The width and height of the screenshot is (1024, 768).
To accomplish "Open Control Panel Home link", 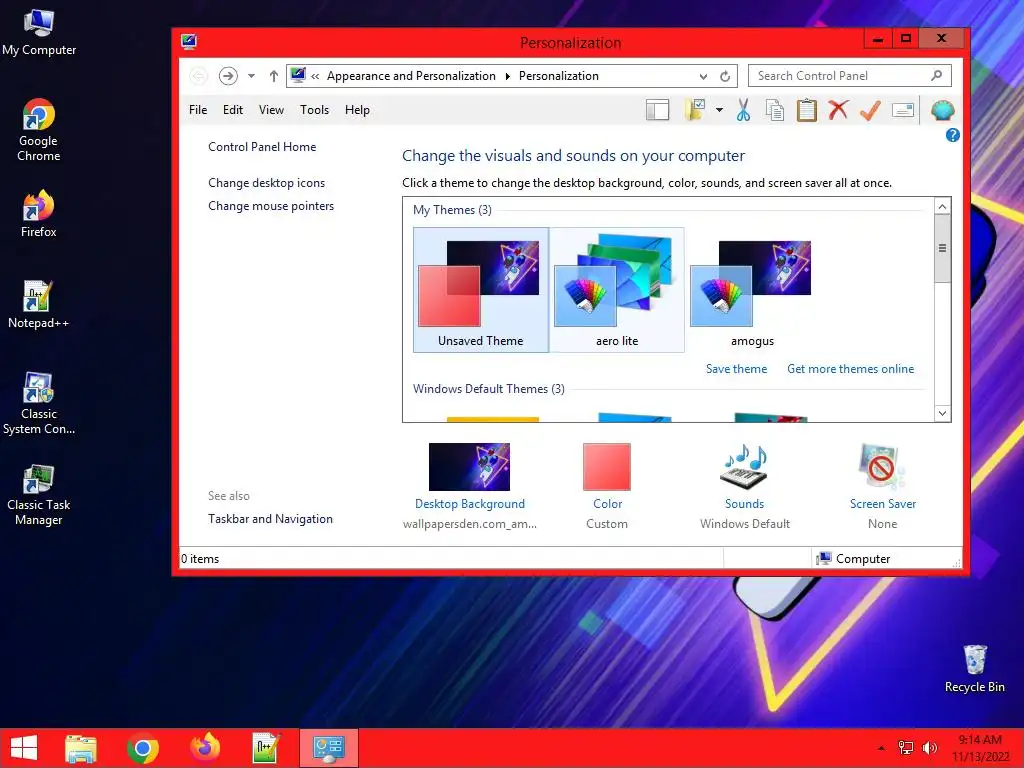I will pos(262,147).
